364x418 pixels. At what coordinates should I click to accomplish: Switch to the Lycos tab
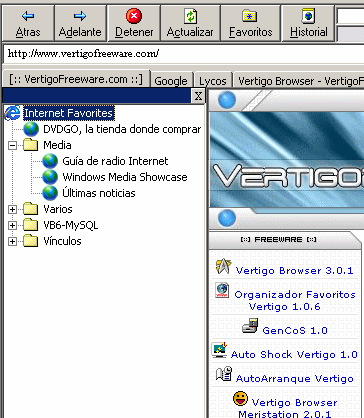(213, 81)
